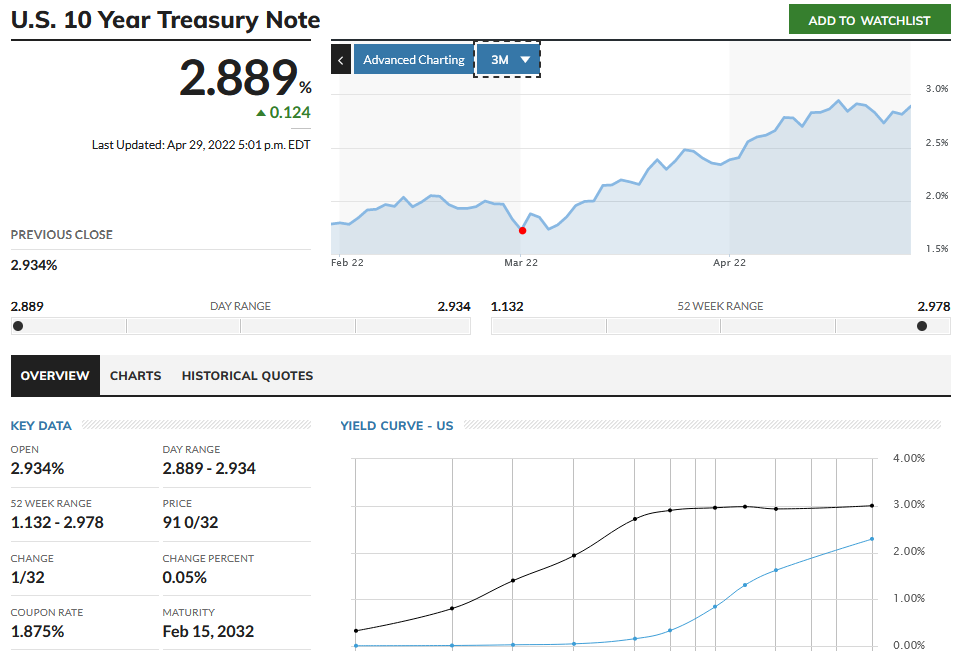Click the Key Data heading
955x651 pixels.
click(x=41, y=426)
